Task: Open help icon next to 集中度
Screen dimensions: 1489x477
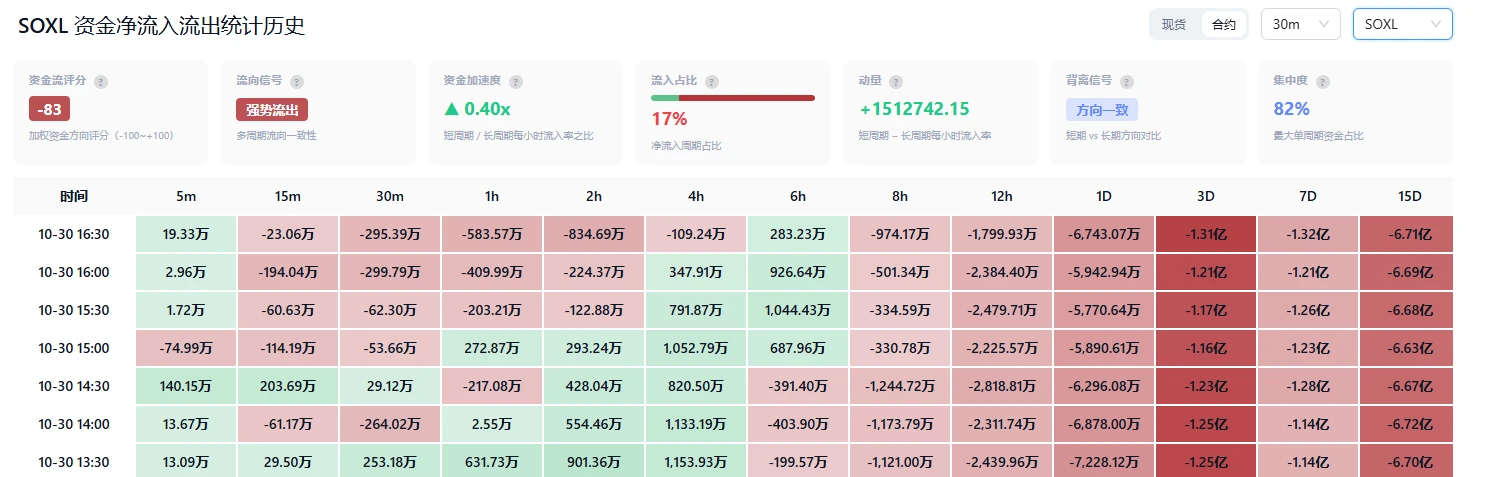Action: point(1321,81)
